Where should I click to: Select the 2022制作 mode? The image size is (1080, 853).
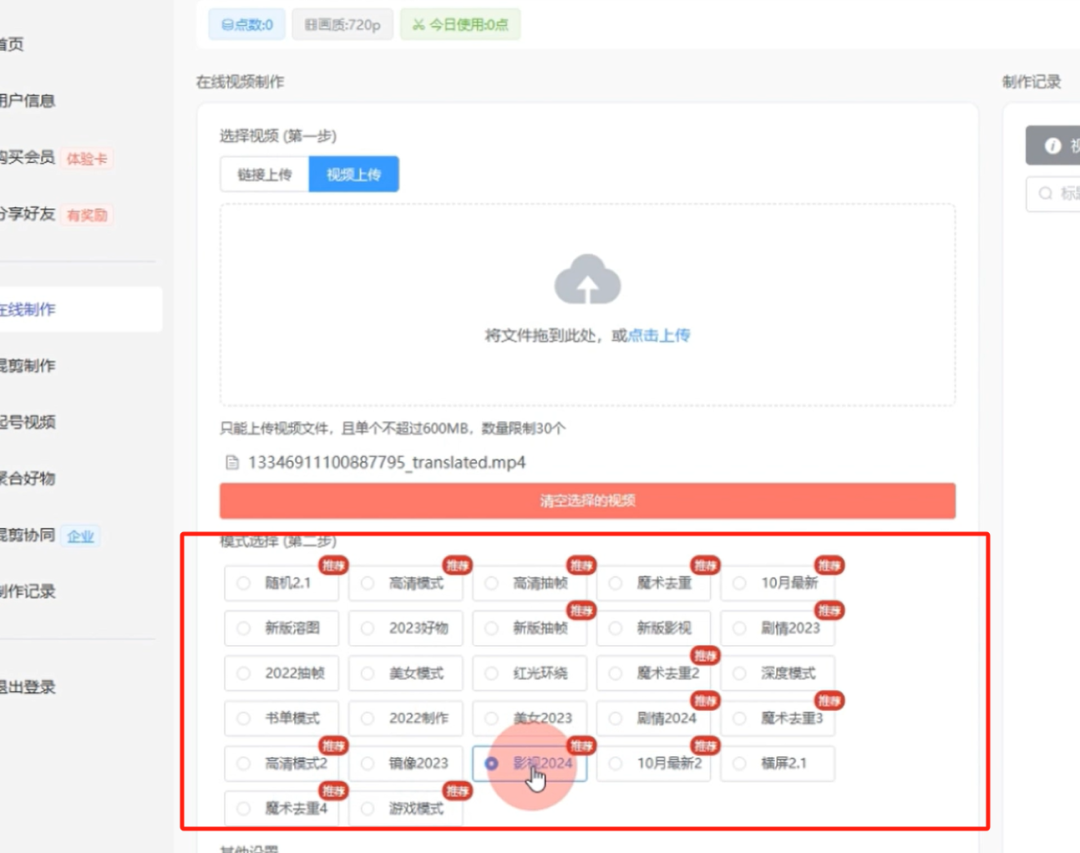click(x=406, y=718)
